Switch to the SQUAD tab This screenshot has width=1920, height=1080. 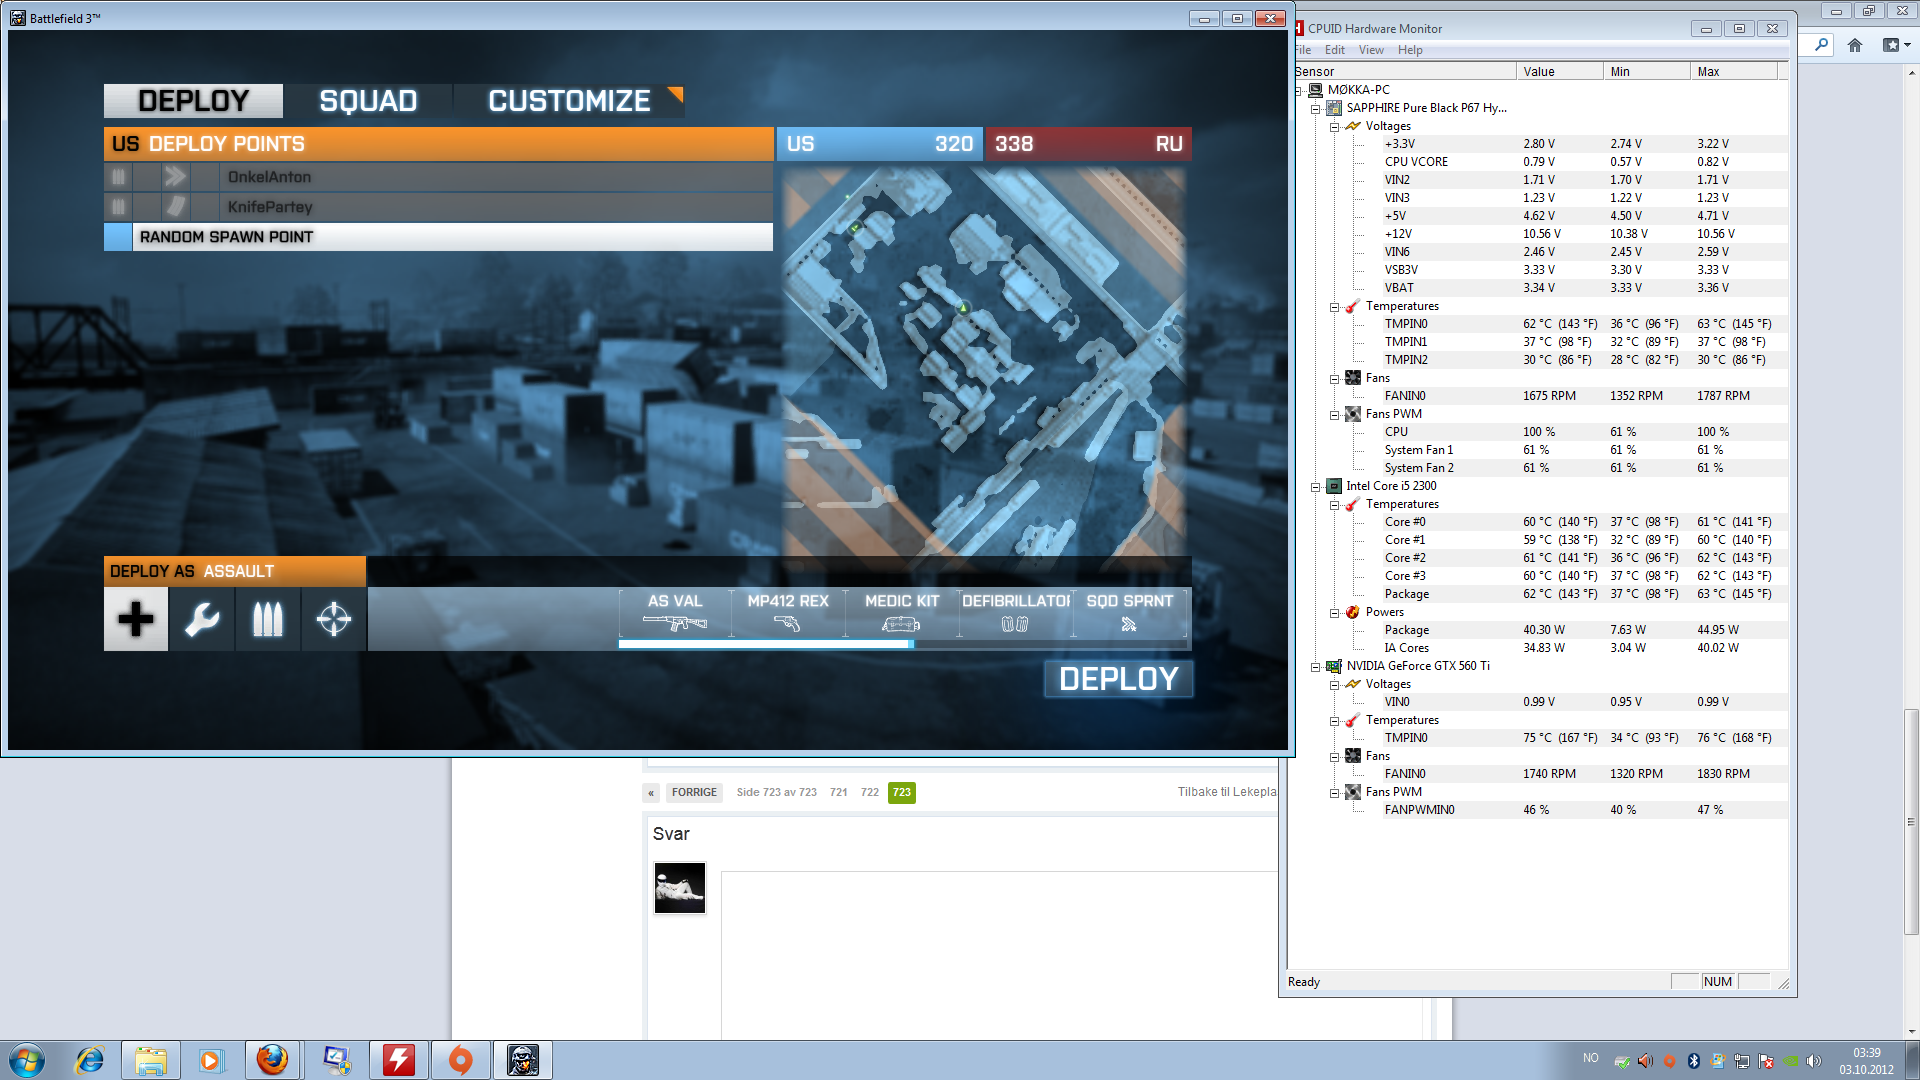point(368,101)
